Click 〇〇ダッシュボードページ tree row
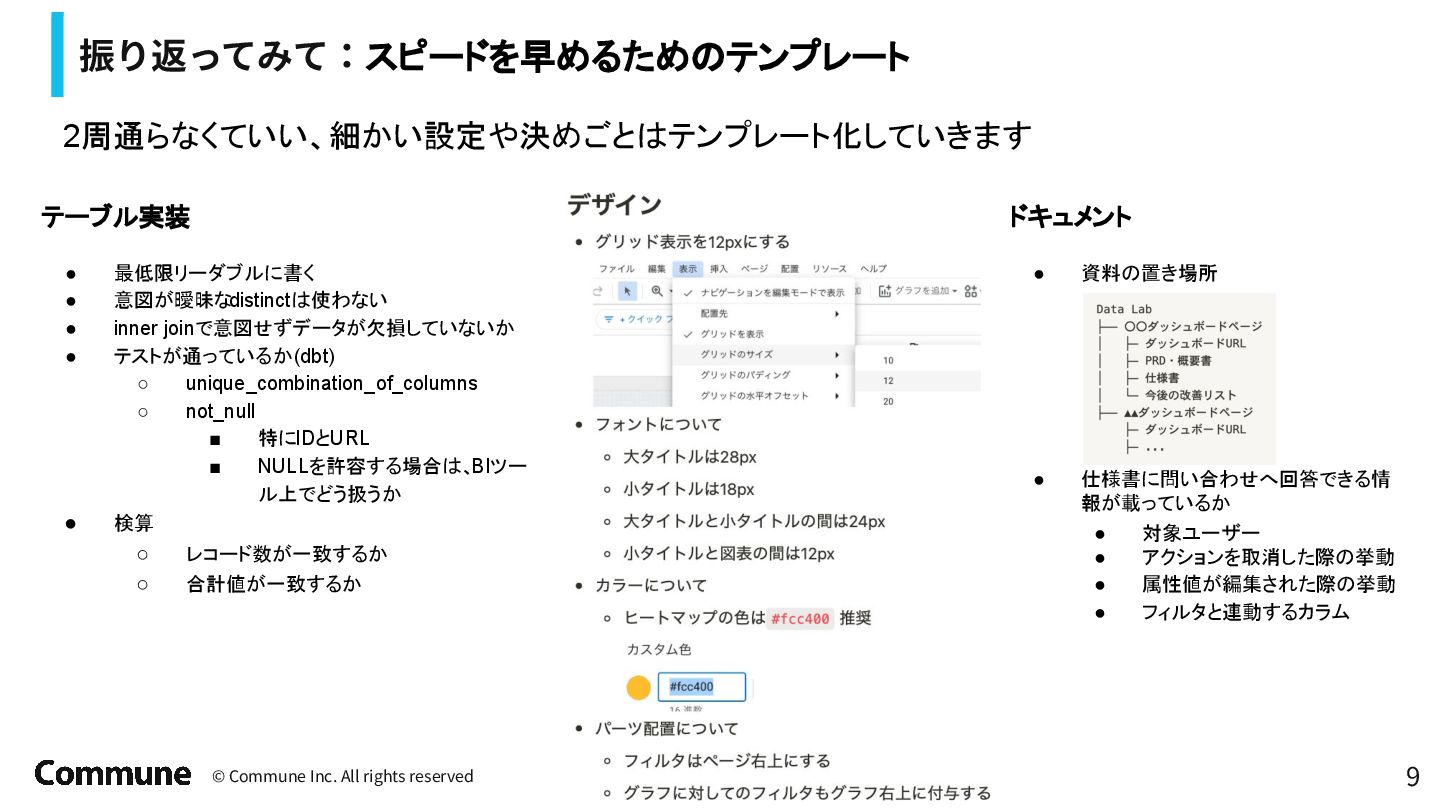 tap(1192, 326)
